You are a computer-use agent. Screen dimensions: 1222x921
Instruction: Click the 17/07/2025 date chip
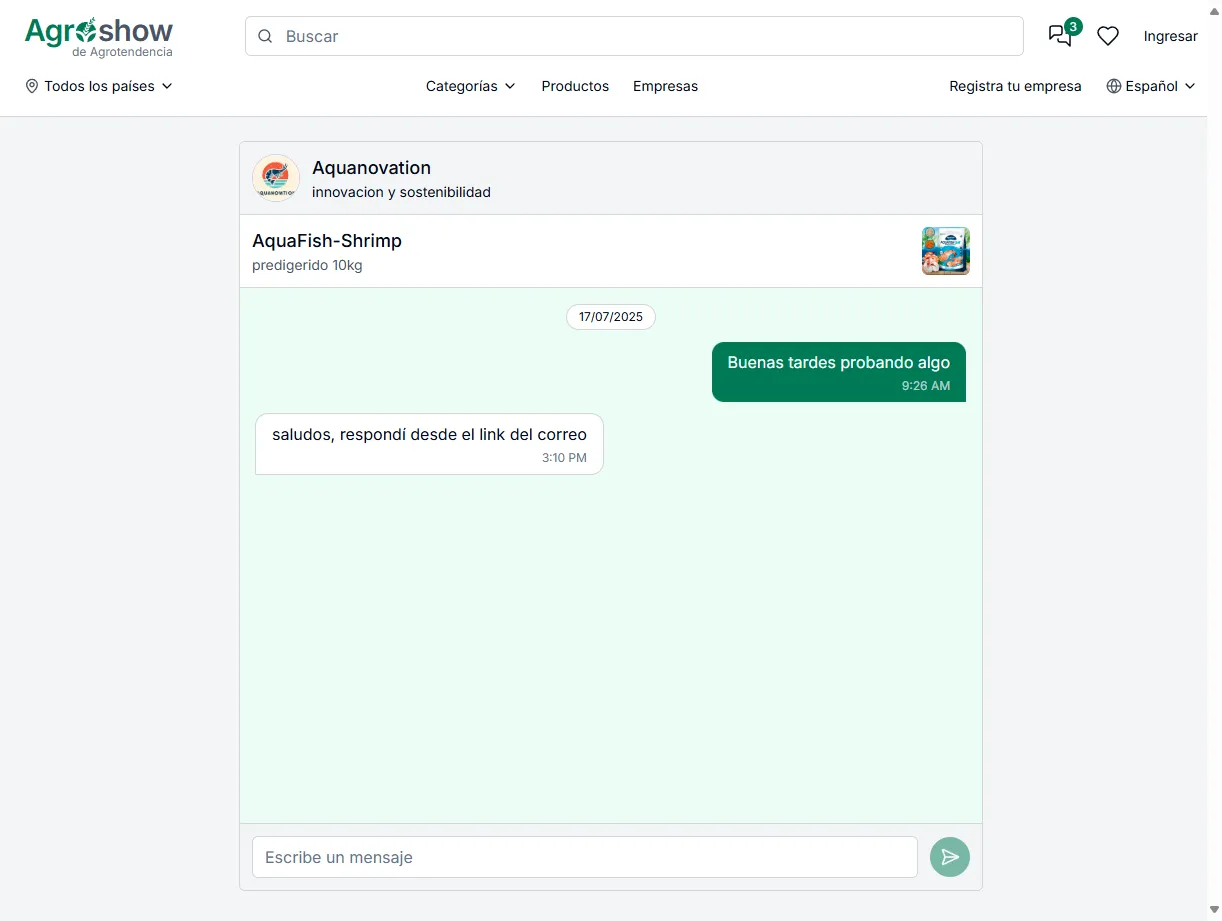pyautogui.click(x=611, y=317)
